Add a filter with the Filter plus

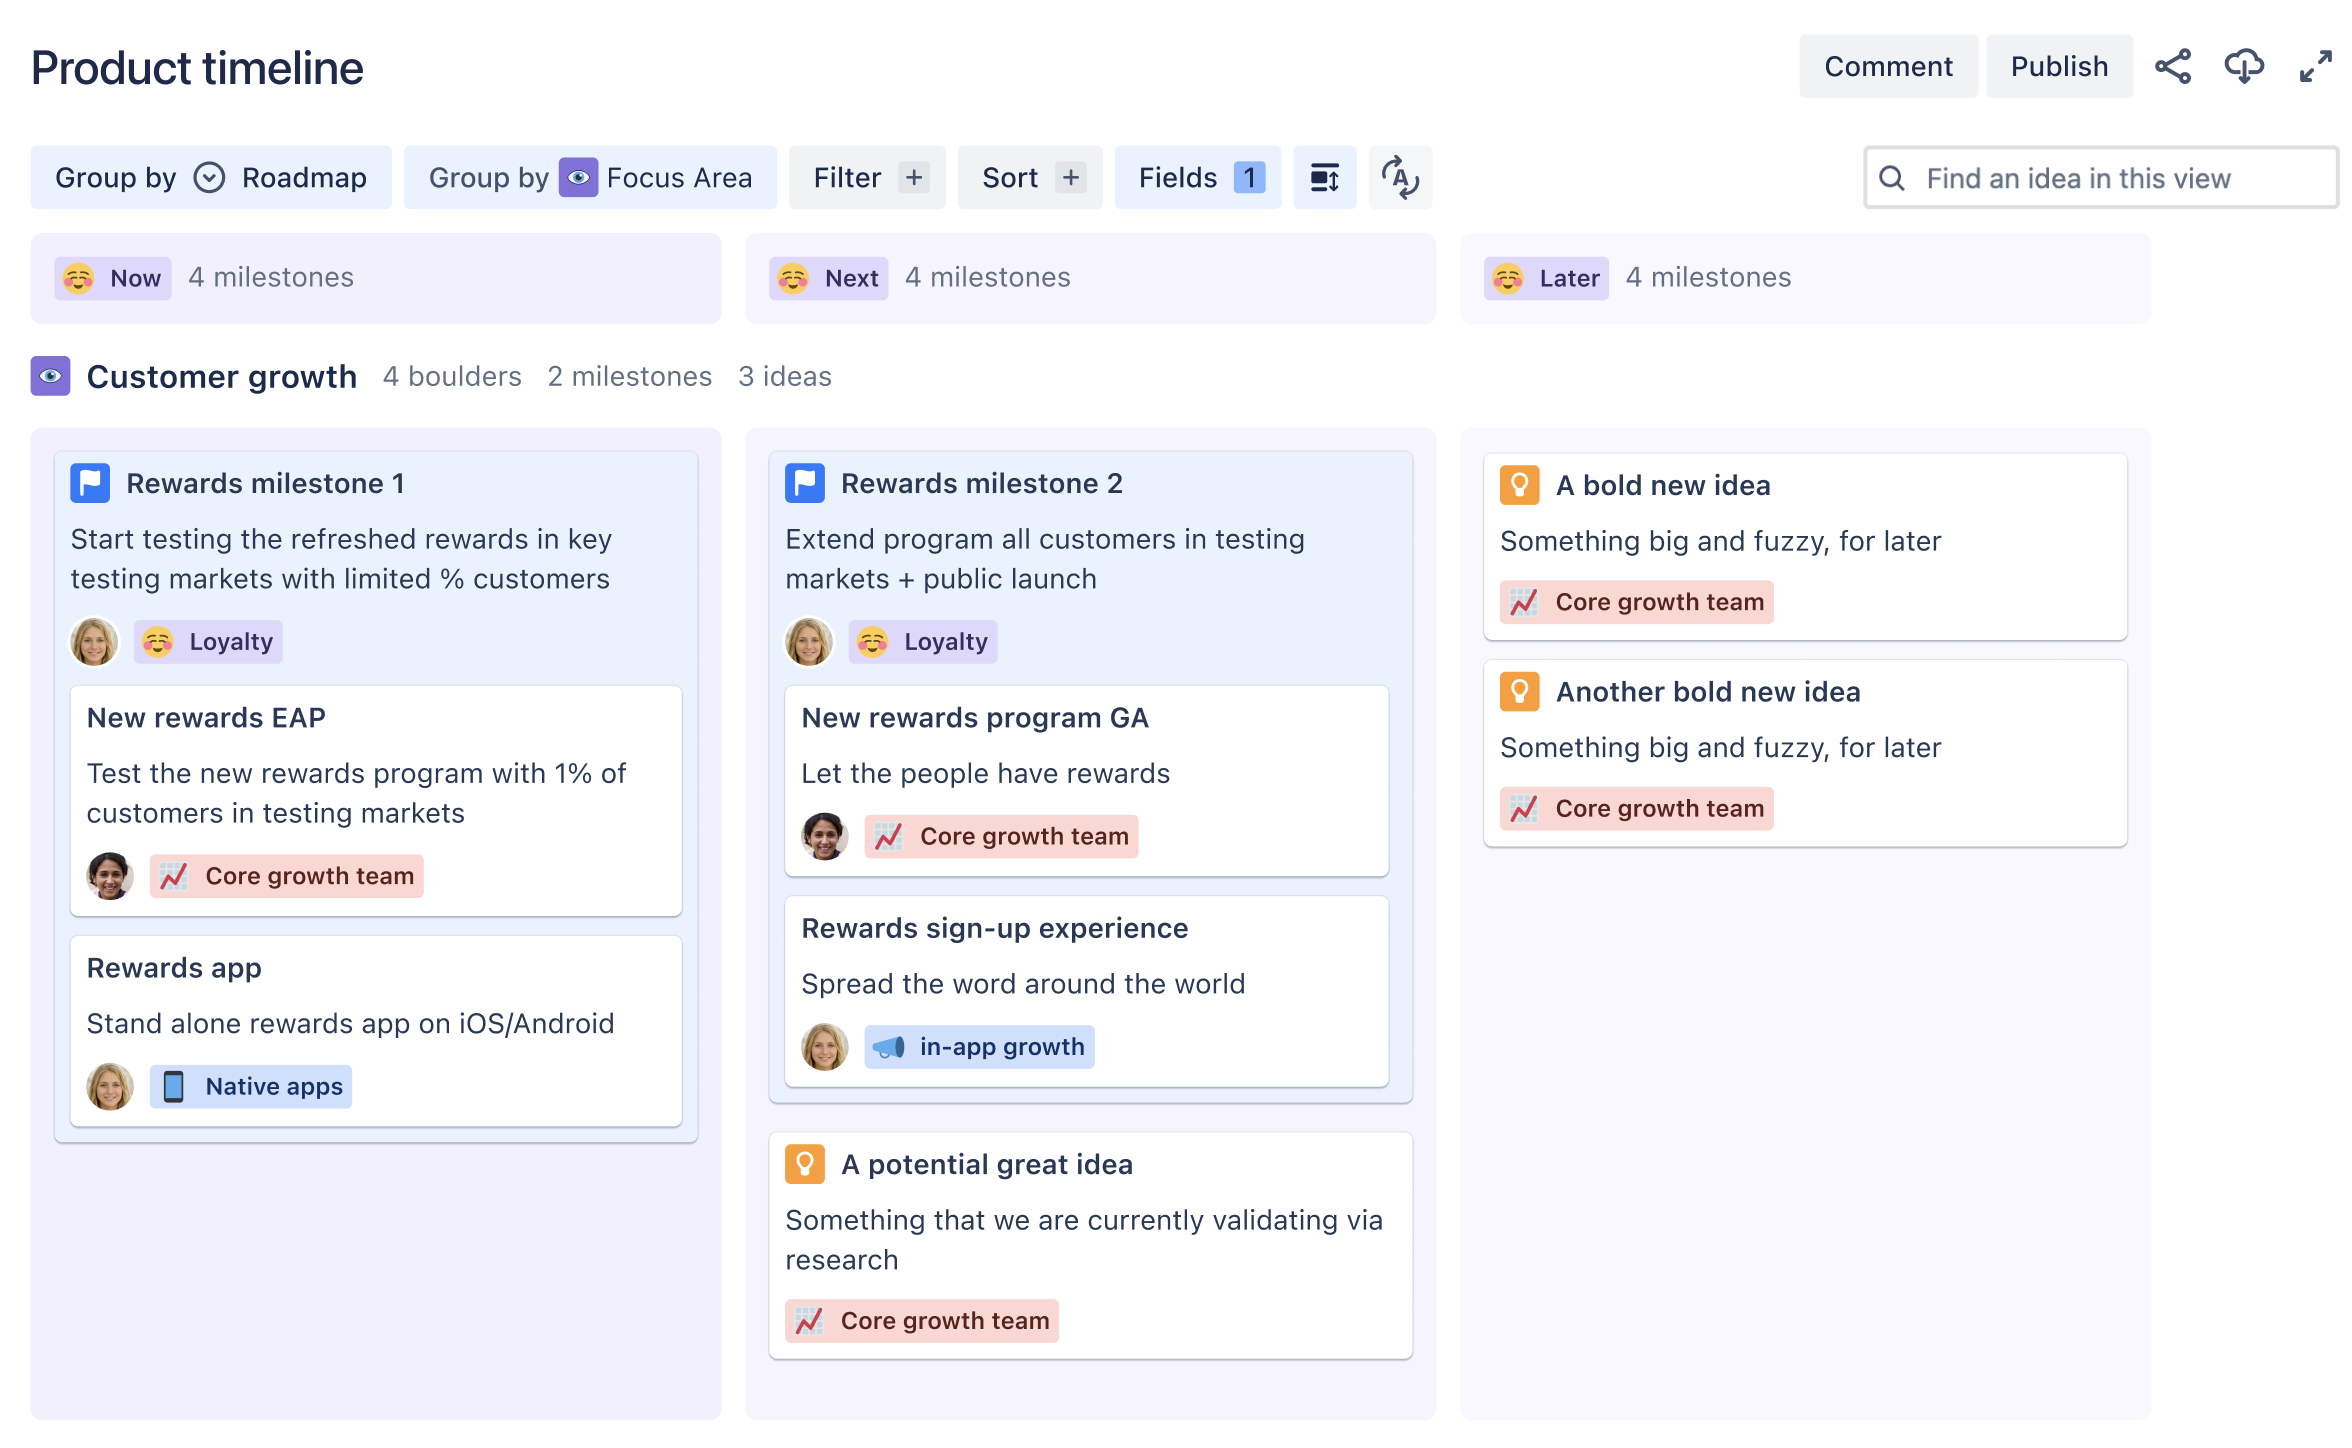pyautogui.click(x=913, y=178)
